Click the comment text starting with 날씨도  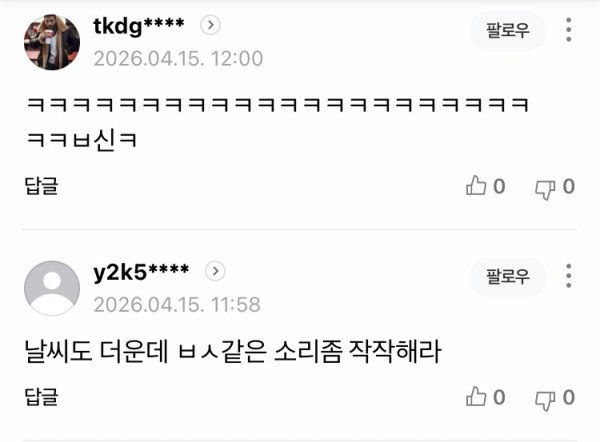[233, 351]
